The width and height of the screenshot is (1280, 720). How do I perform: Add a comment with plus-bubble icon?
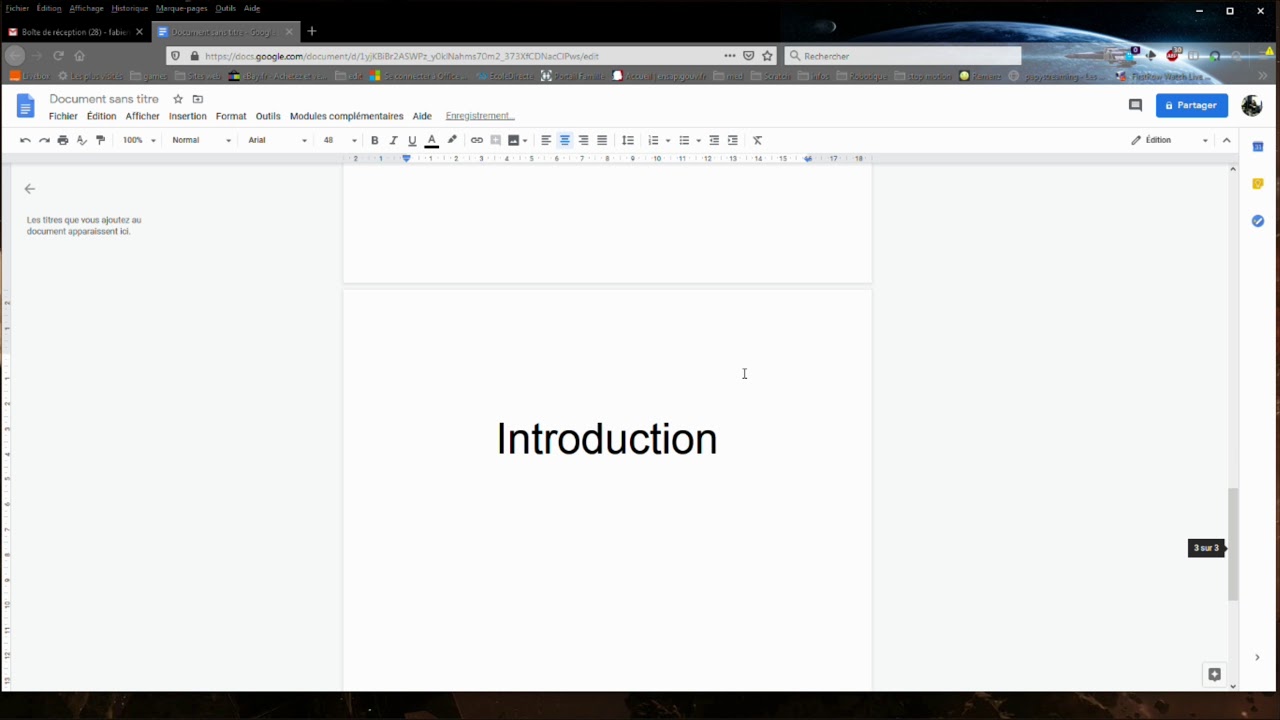[495, 140]
